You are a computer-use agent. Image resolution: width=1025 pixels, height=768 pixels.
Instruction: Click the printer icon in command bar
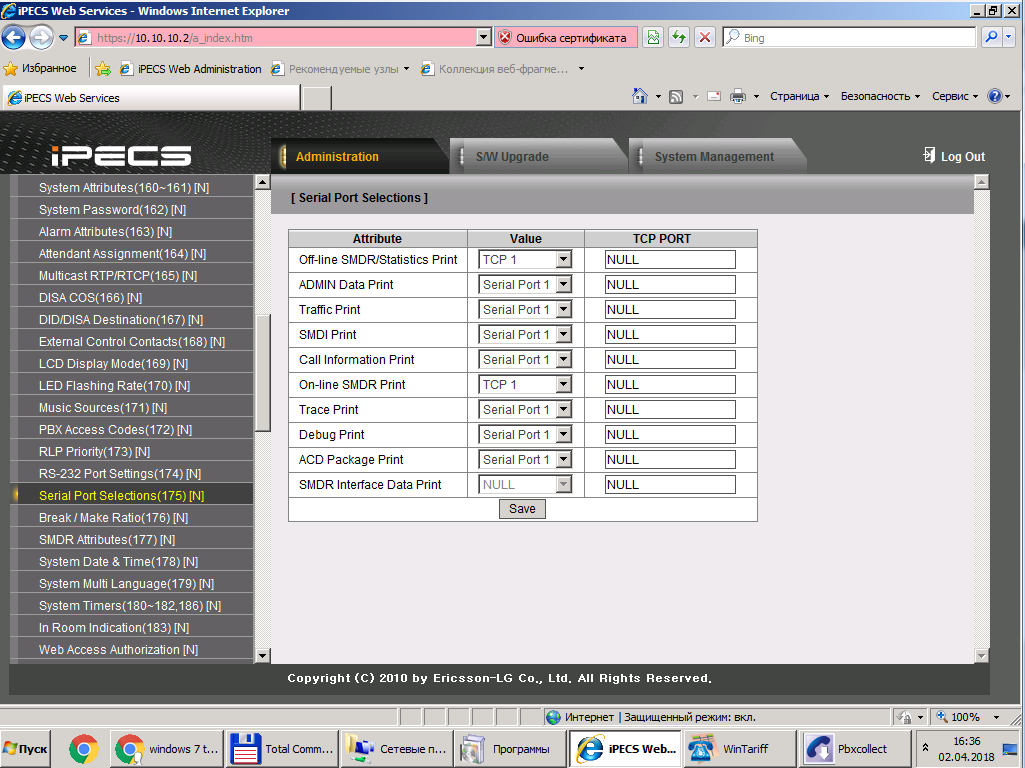[x=738, y=97]
